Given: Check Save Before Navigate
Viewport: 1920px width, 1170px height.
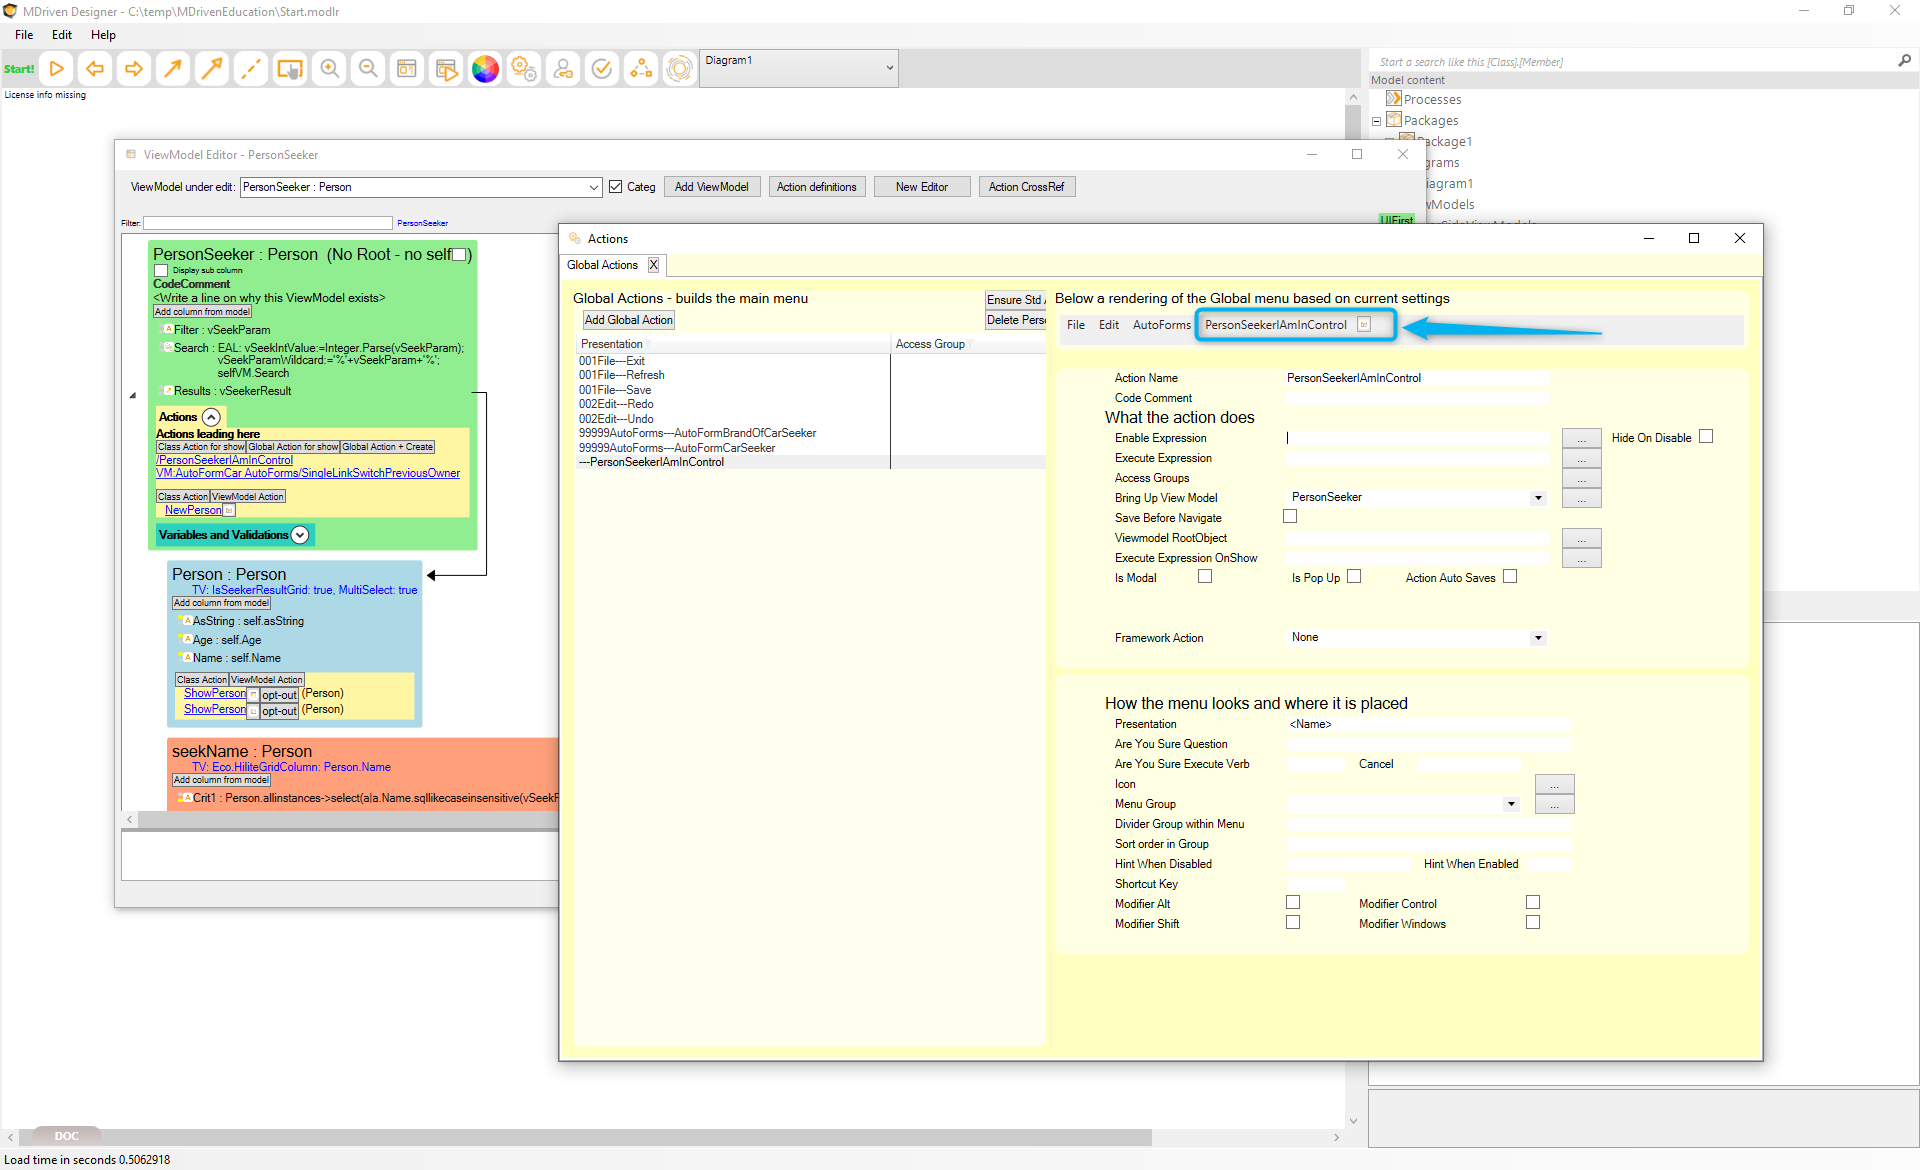Looking at the screenshot, I should pyautogui.click(x=1290, y=517).
